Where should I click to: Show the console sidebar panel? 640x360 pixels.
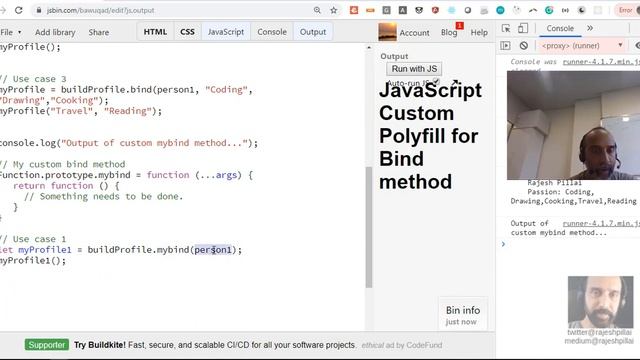pyautogui.click(x=505, y=45)
